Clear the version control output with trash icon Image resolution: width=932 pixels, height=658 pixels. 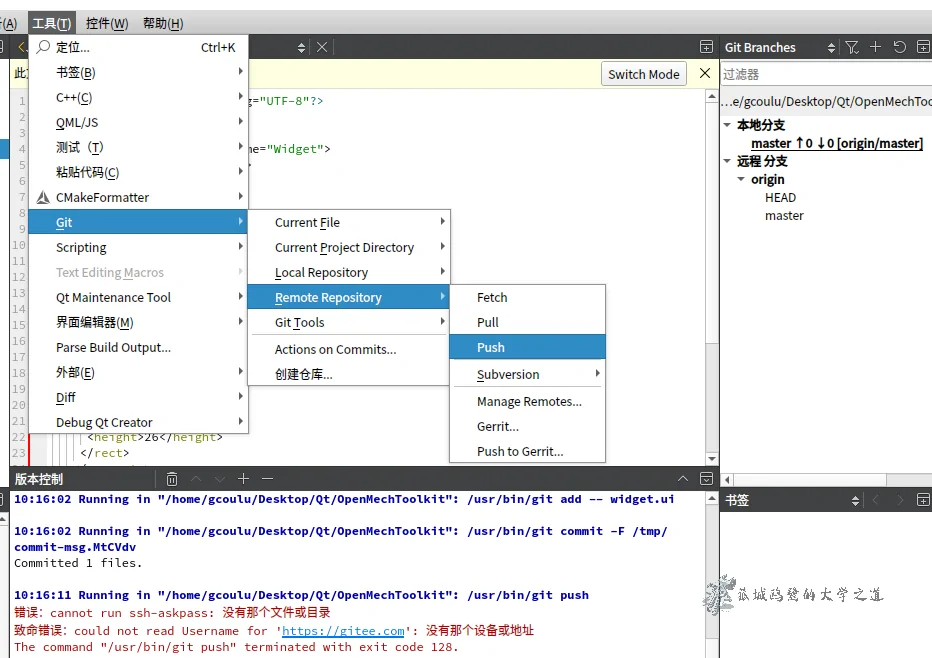pos(172,479)
